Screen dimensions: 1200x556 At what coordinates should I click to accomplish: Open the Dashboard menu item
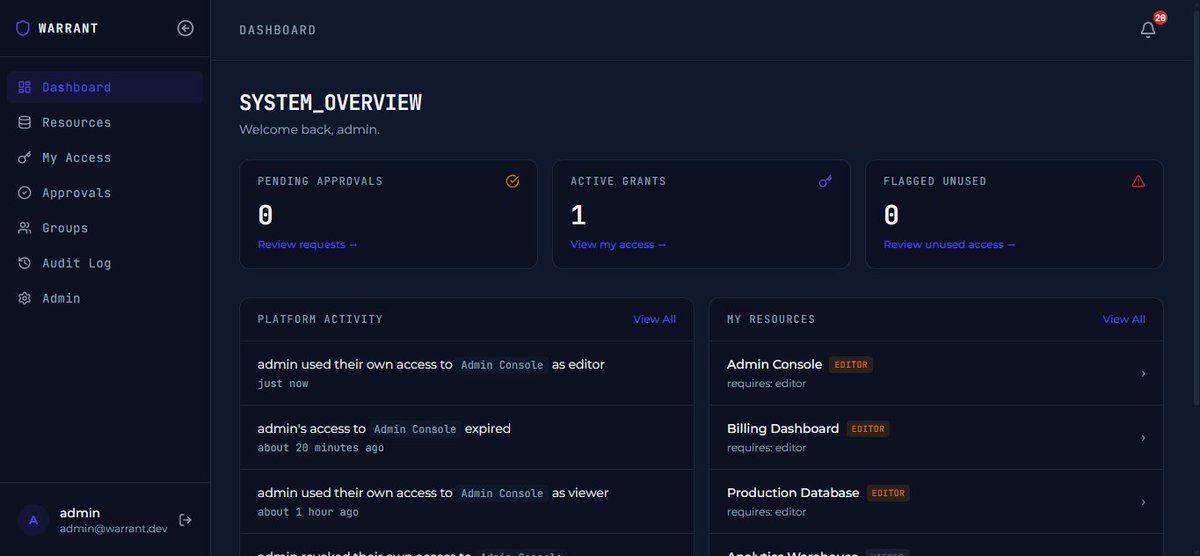tap(105, 87)
